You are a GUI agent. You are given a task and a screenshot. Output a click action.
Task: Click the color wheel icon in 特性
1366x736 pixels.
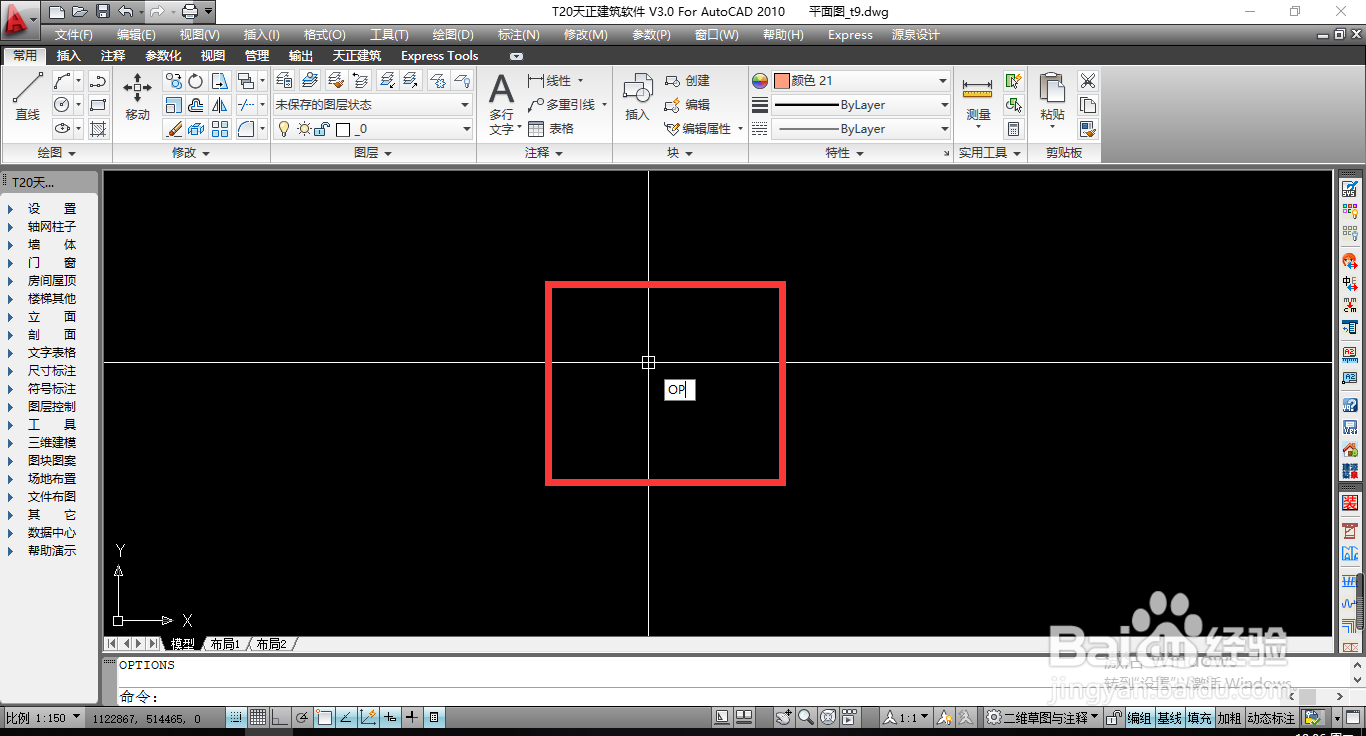pyautogui.click(x=760, y=81)
